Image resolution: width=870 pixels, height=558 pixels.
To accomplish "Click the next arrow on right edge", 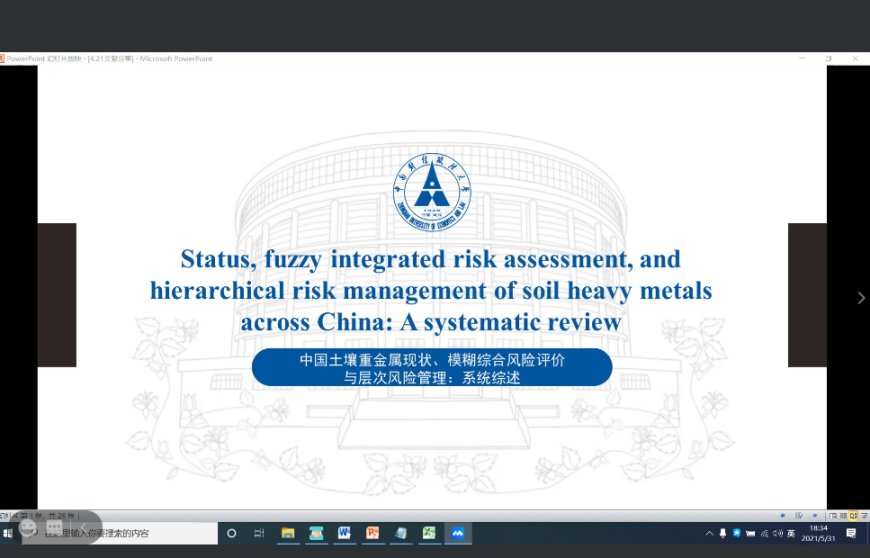I will pos(861,298).
